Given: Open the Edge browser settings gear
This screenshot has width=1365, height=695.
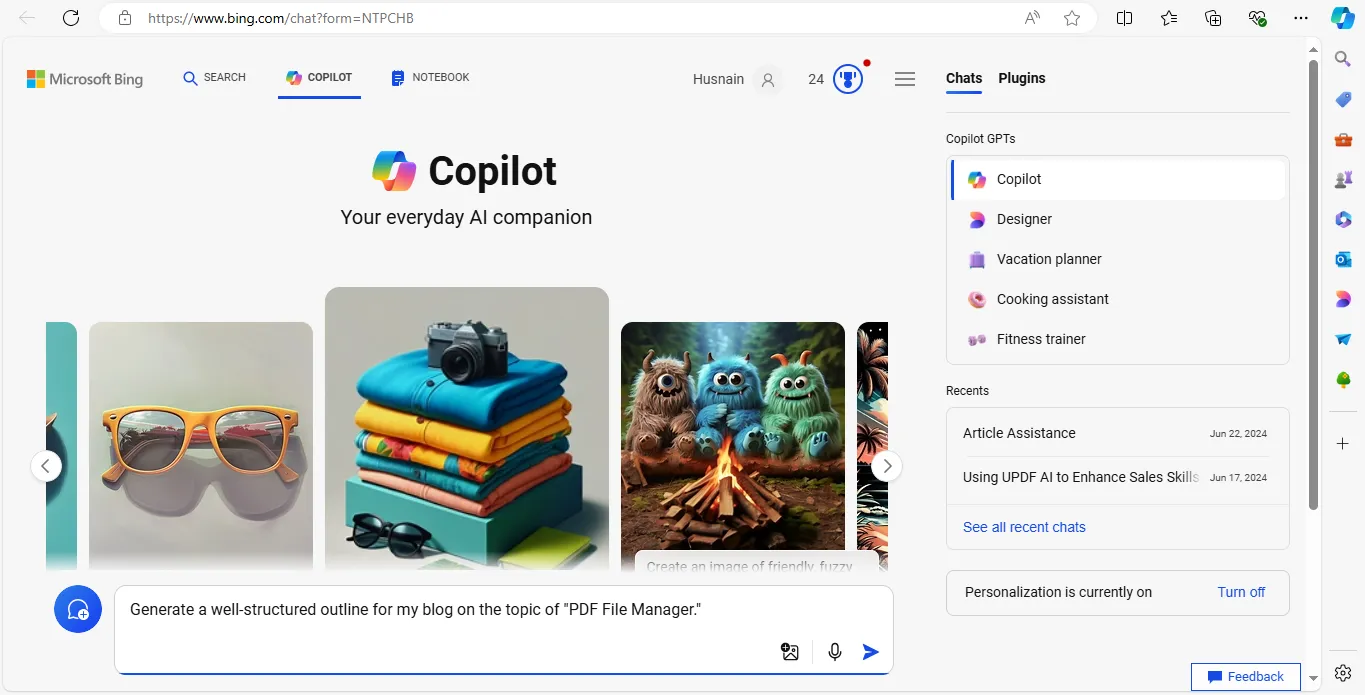Looking at the screenshot, I should [1342, 672].
